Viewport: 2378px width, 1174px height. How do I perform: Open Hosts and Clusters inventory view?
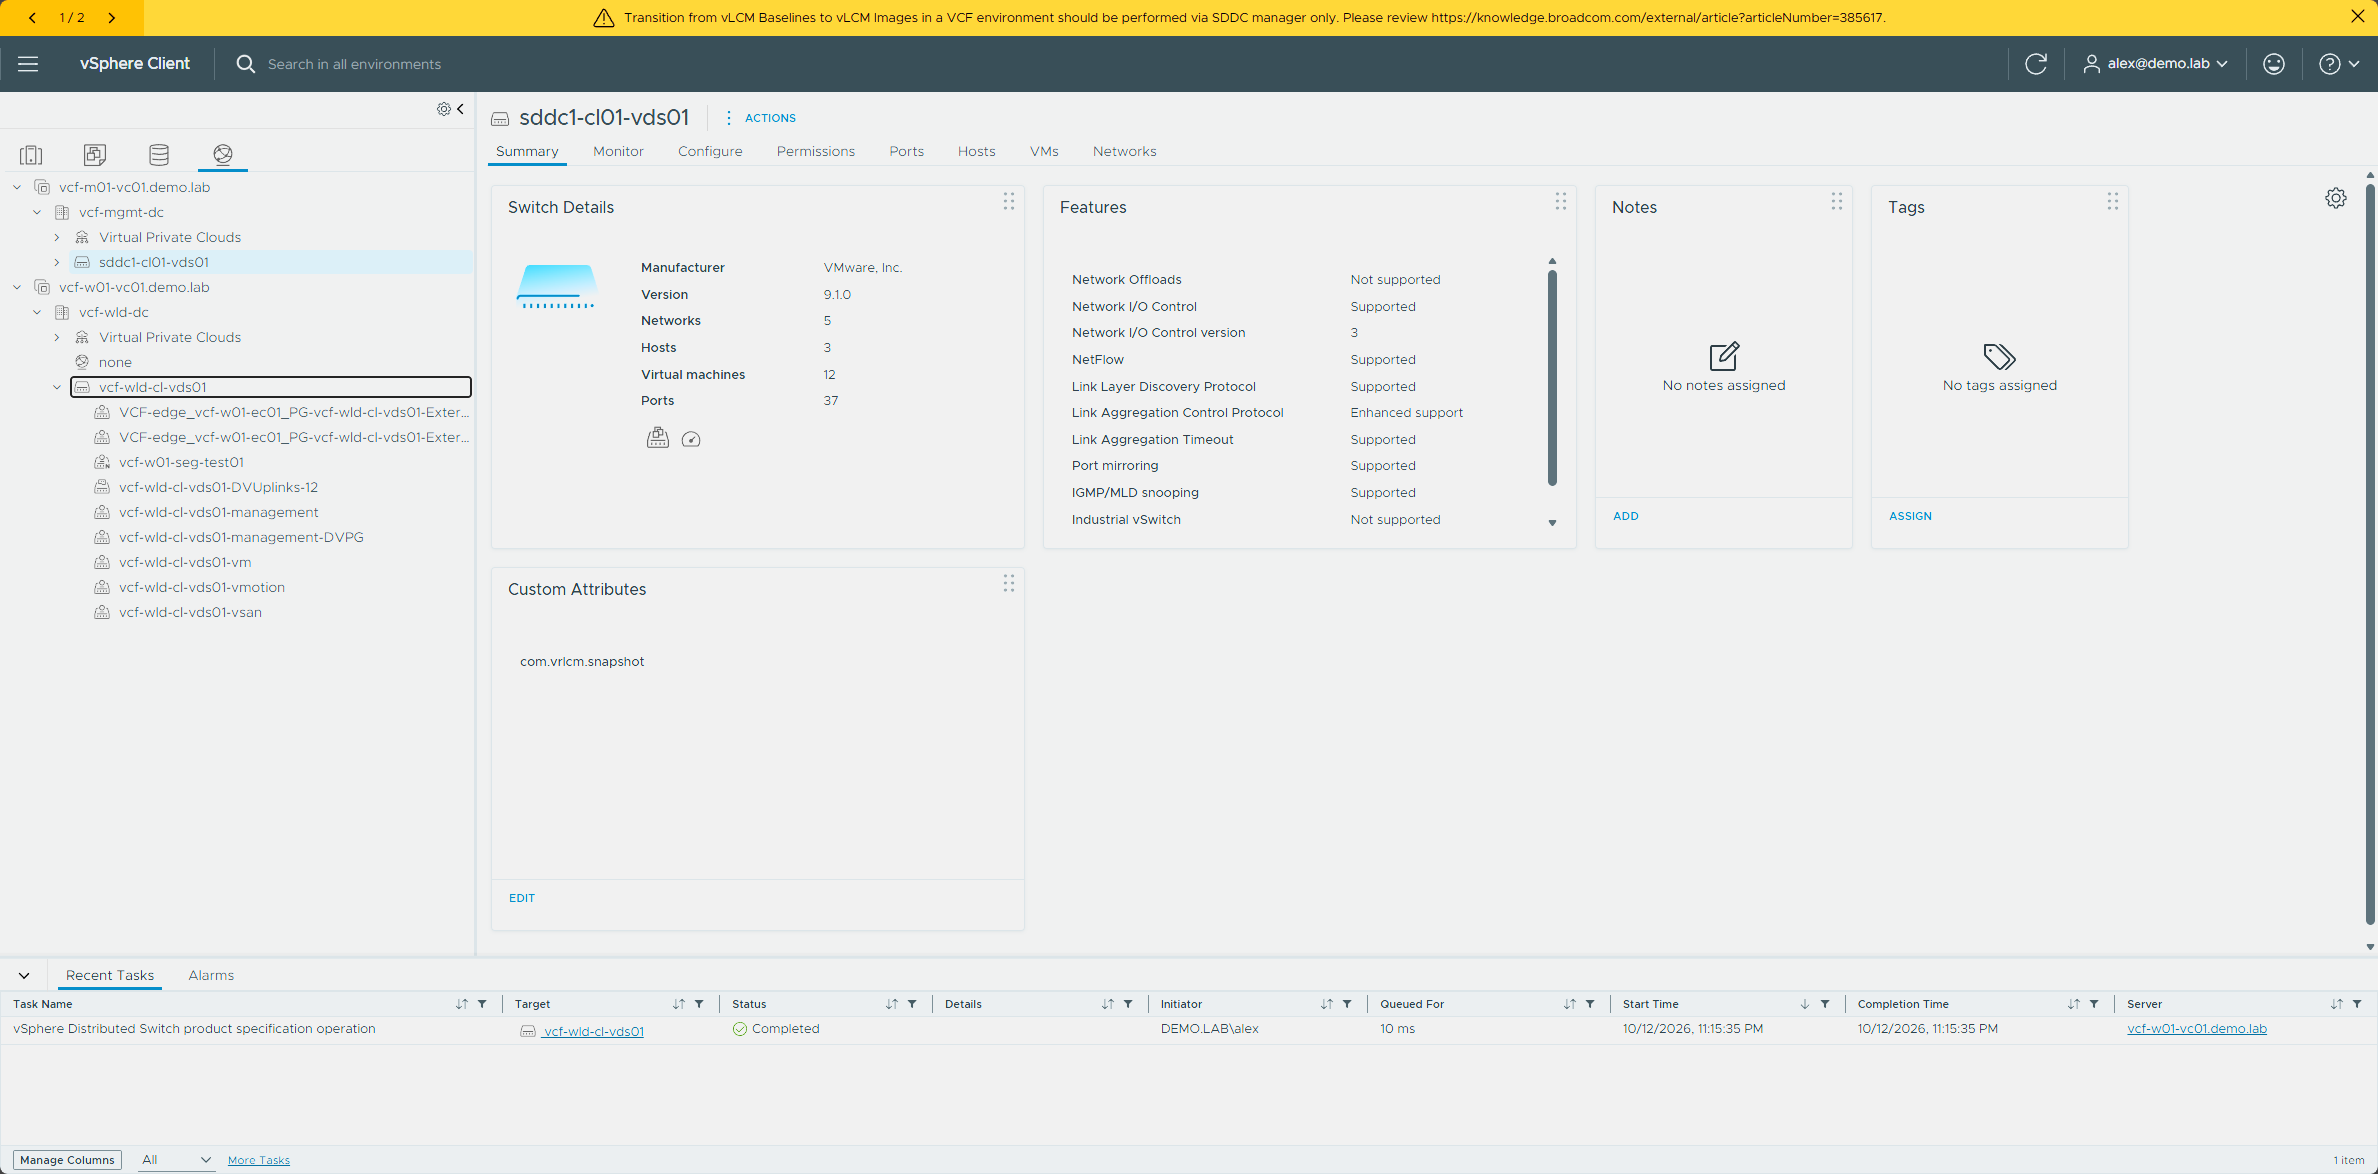pos(31,155)
